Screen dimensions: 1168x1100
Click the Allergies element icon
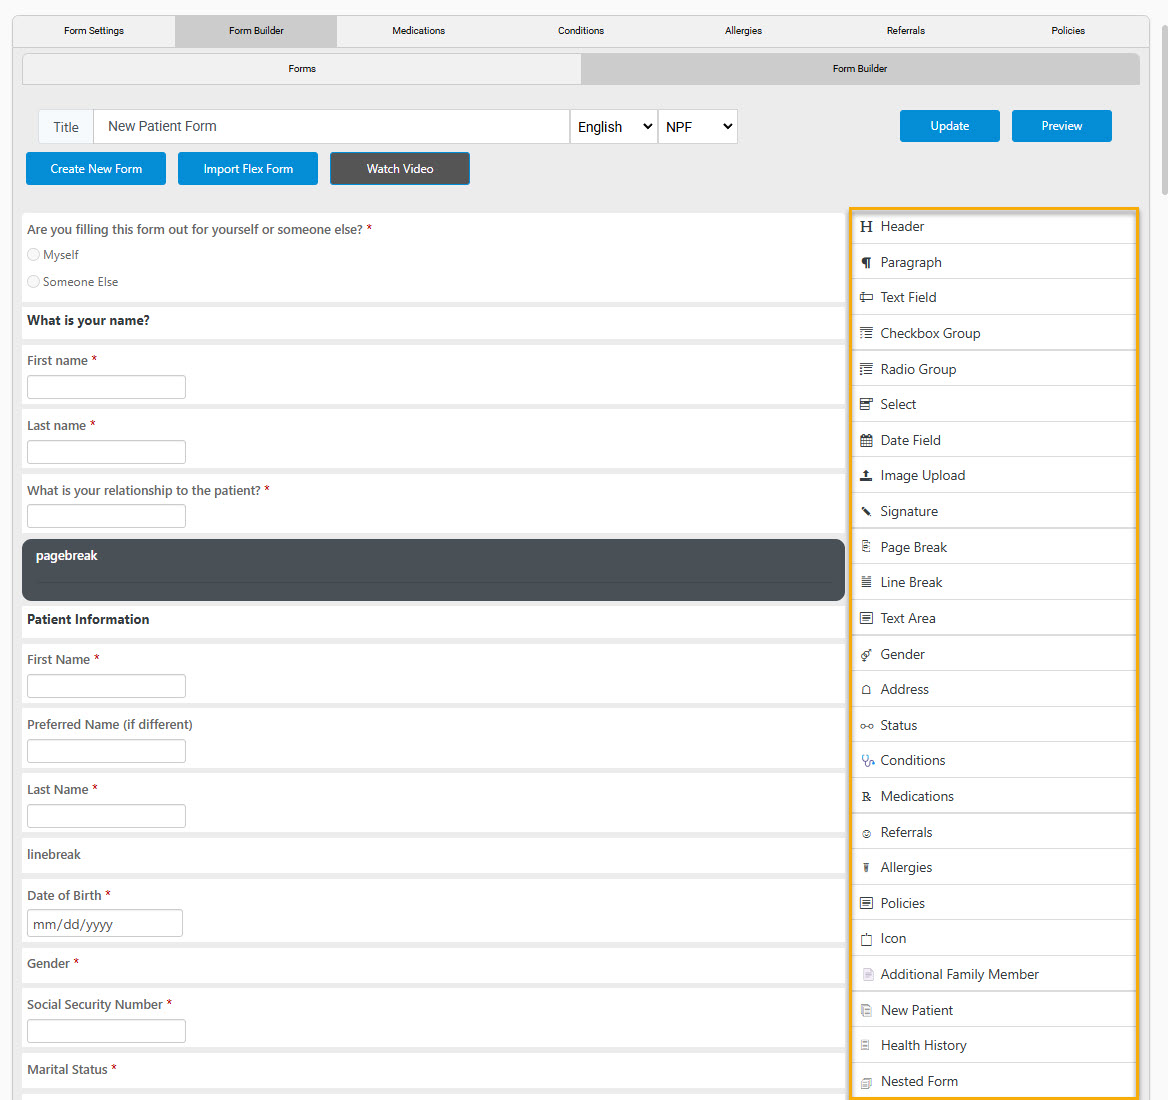866,867
